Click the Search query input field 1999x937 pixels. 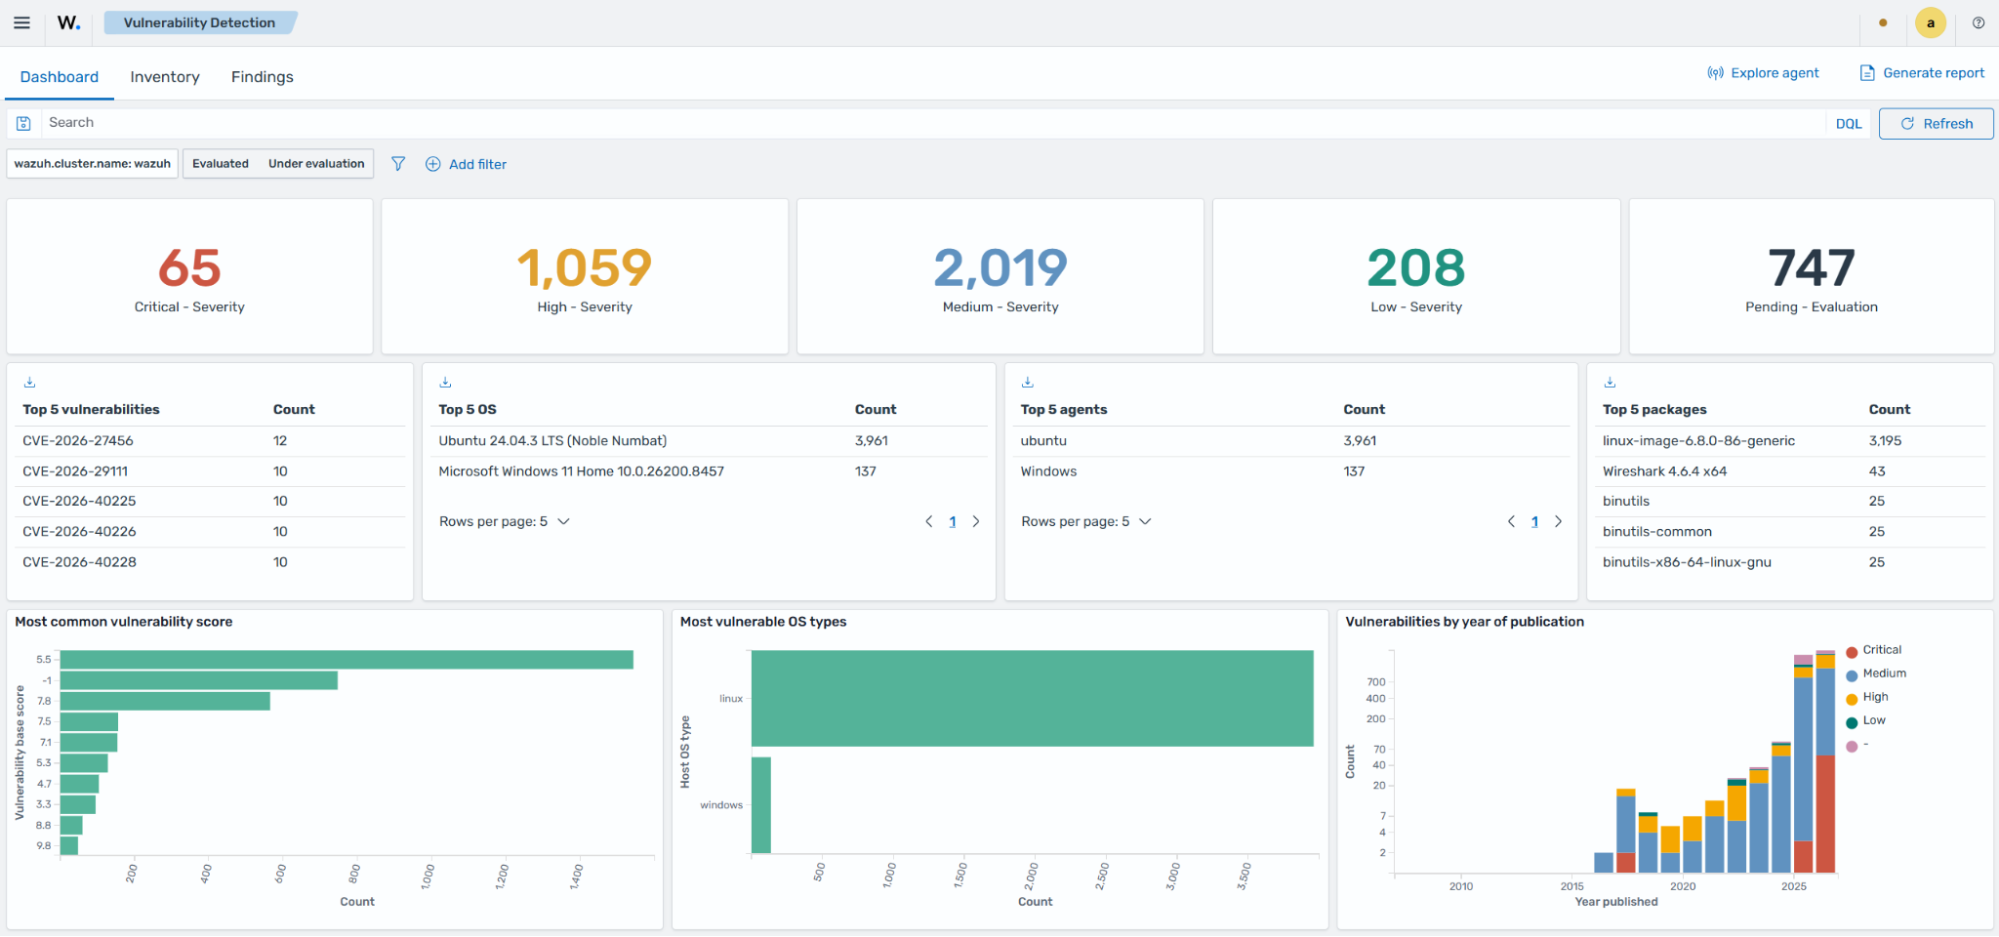[x=935, y=123]
